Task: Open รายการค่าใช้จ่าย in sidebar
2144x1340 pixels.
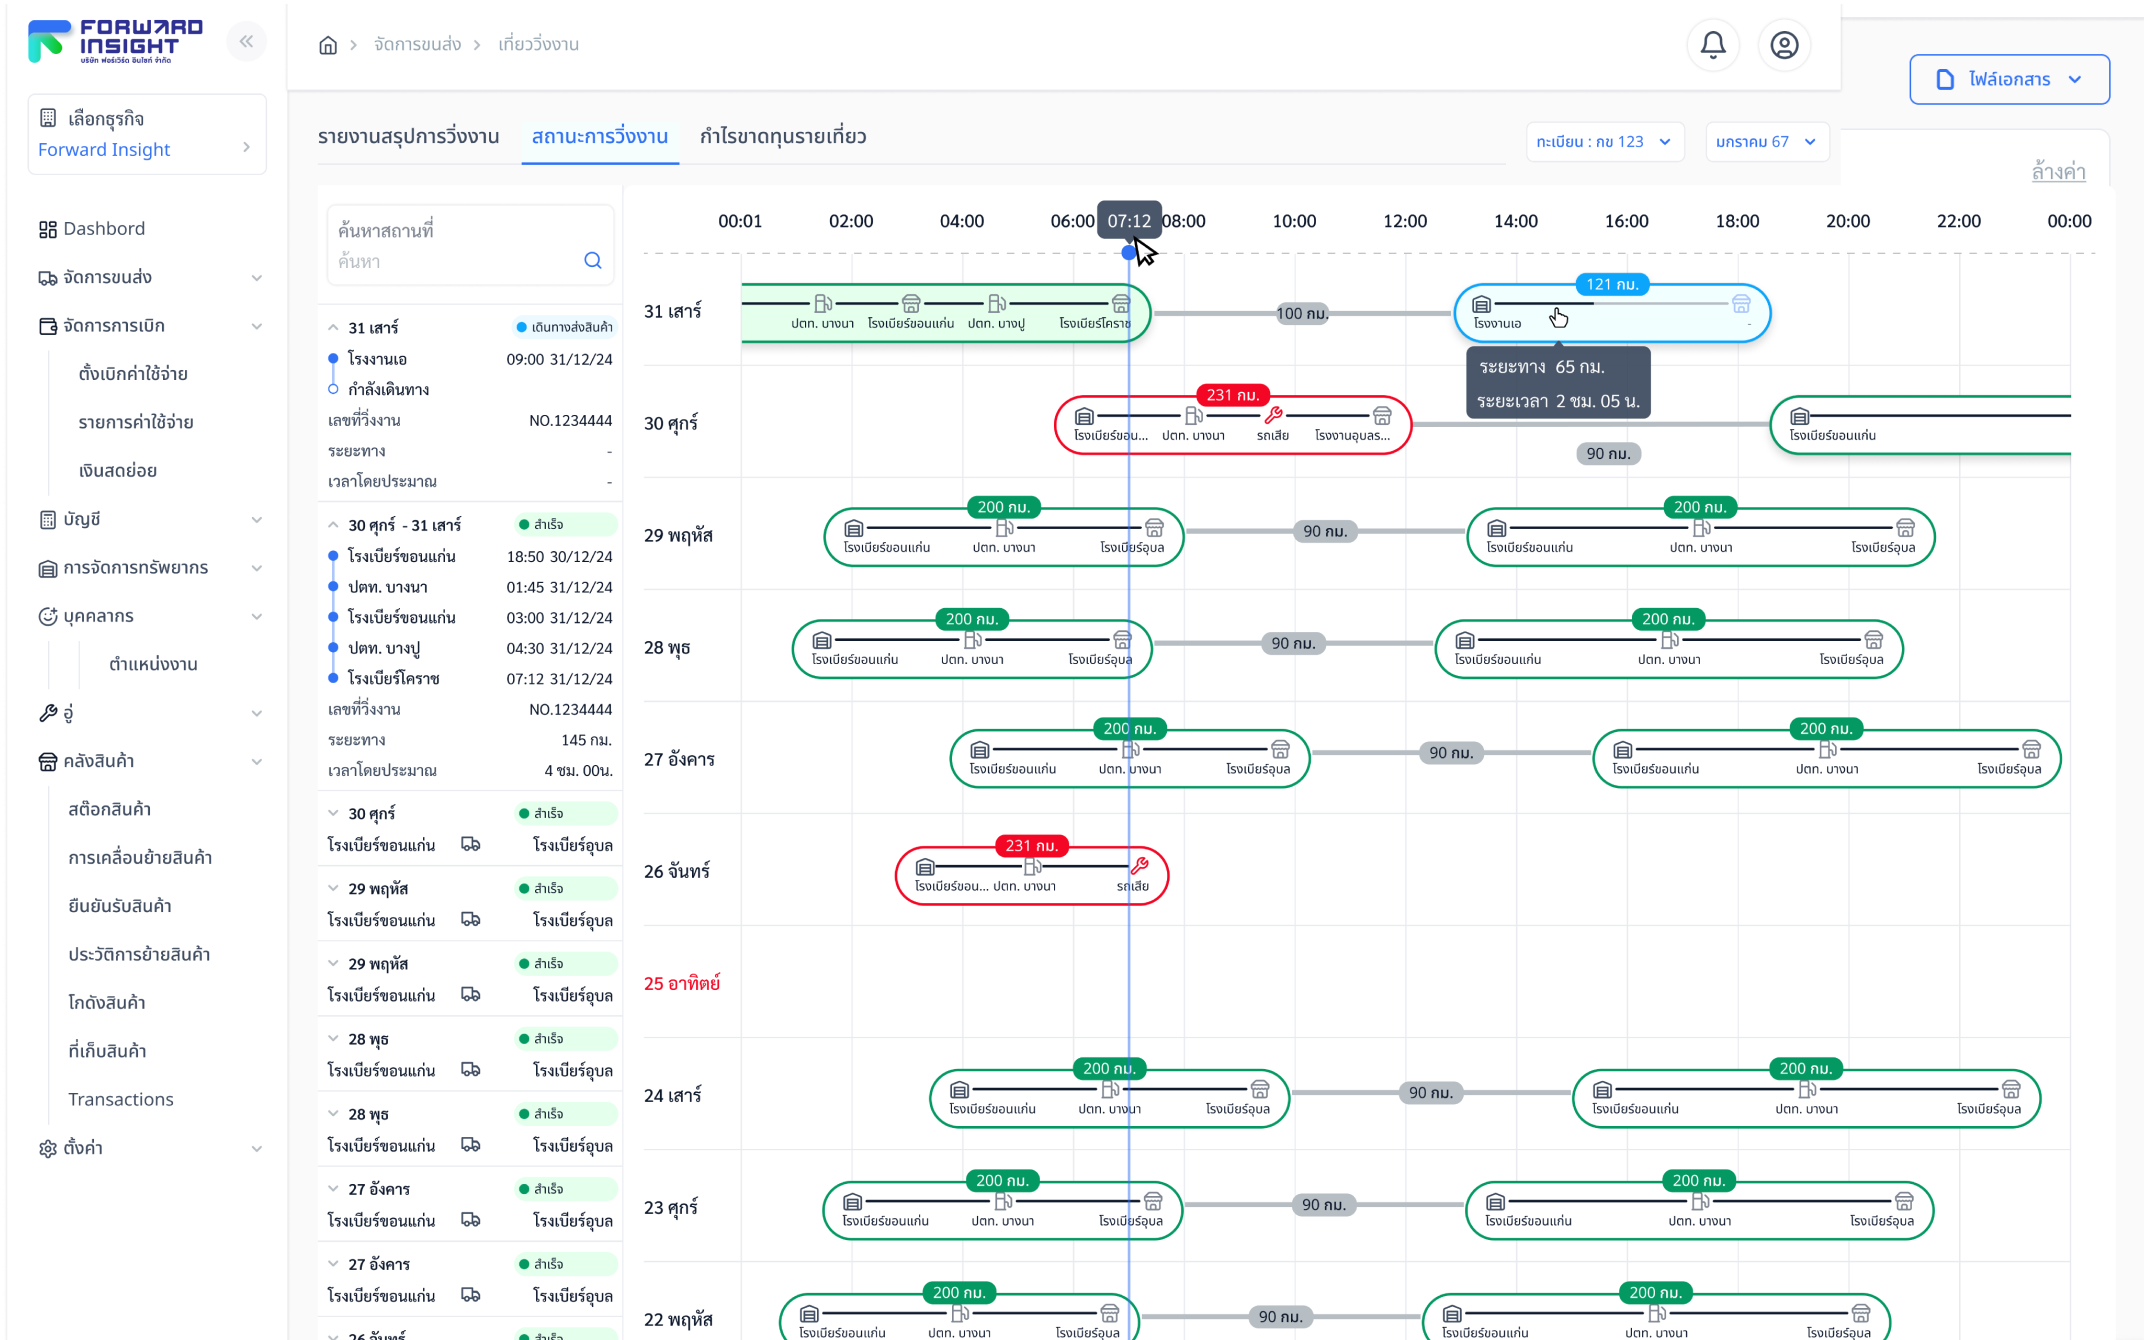Action: 136,422
